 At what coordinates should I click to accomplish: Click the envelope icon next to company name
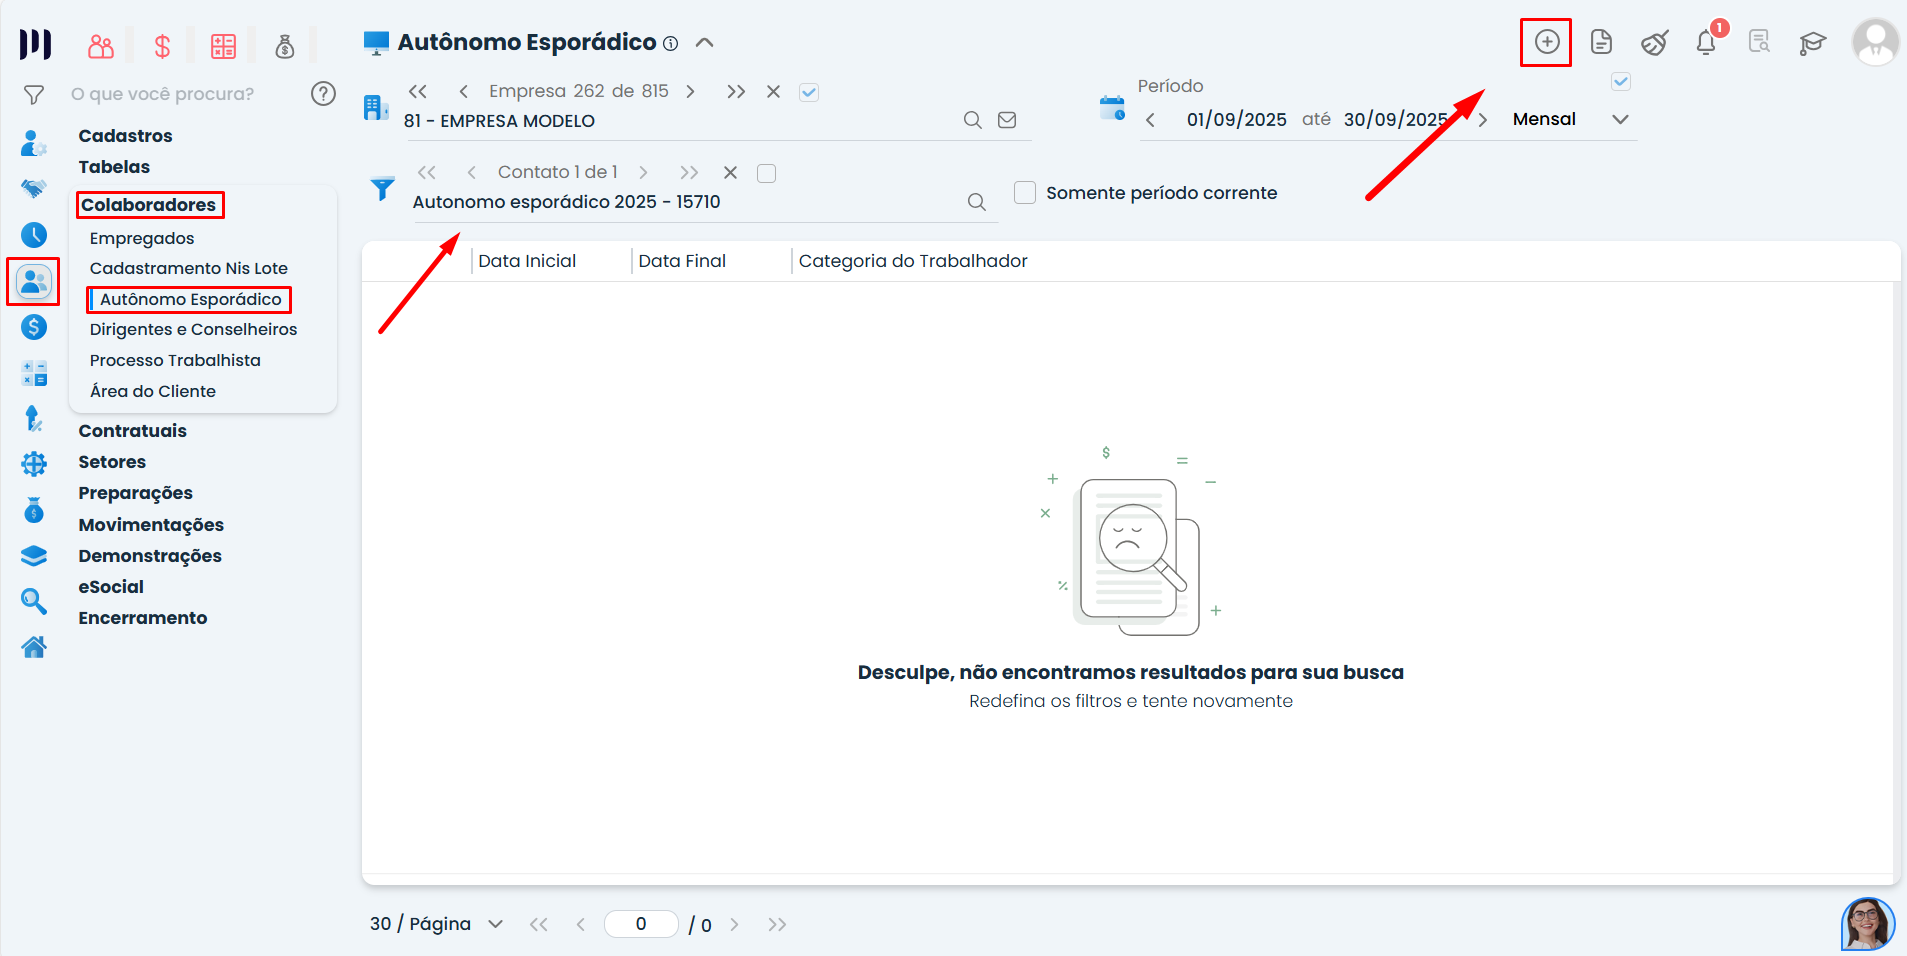coord(1007,120)
